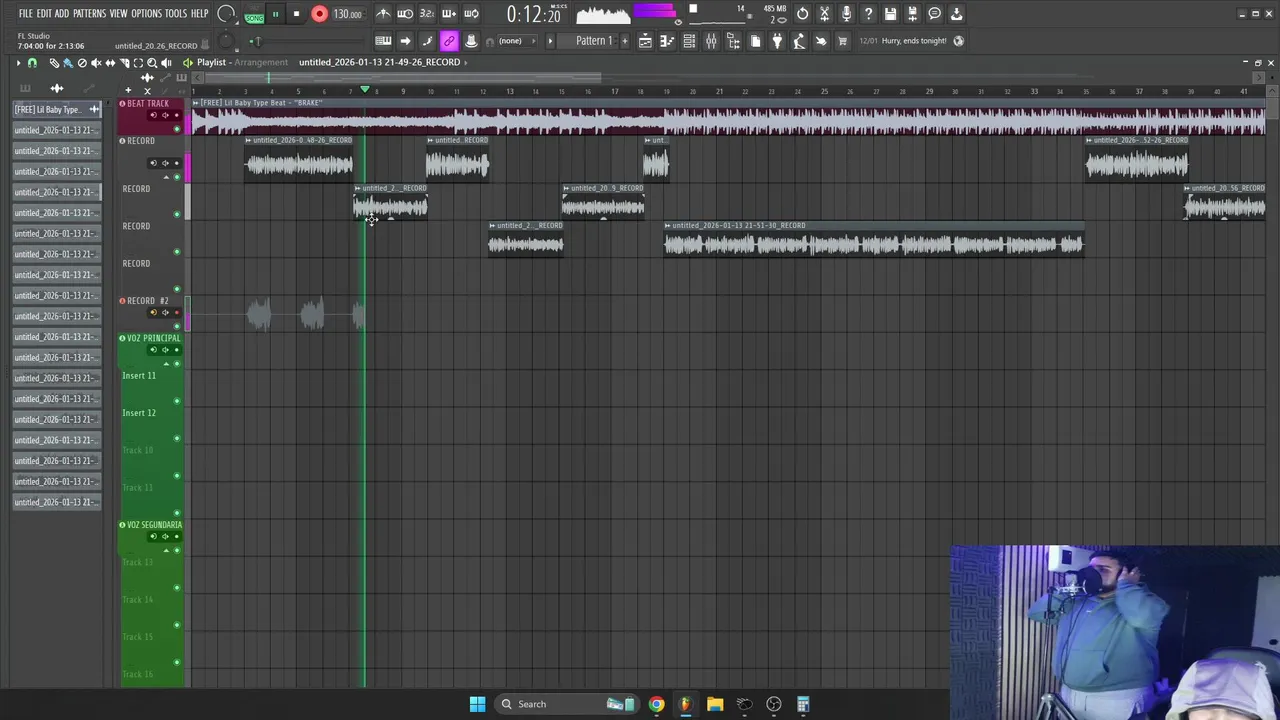
Task: Click the step editing arrow icon
Action: tap(405, 41)
